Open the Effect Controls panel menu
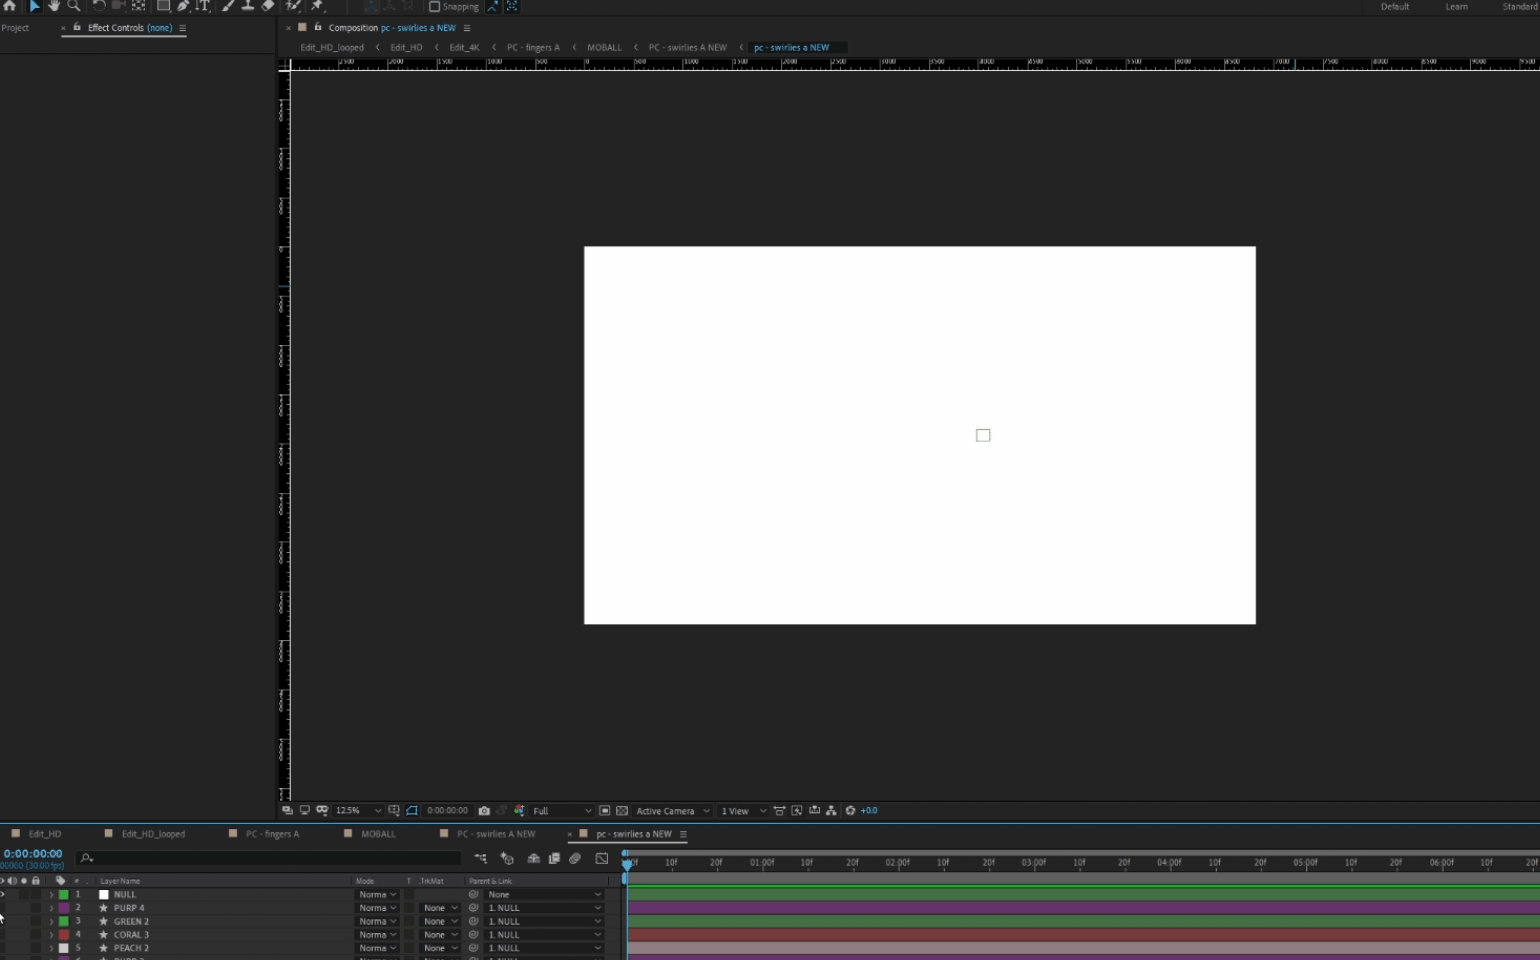 tap(182, 28)
